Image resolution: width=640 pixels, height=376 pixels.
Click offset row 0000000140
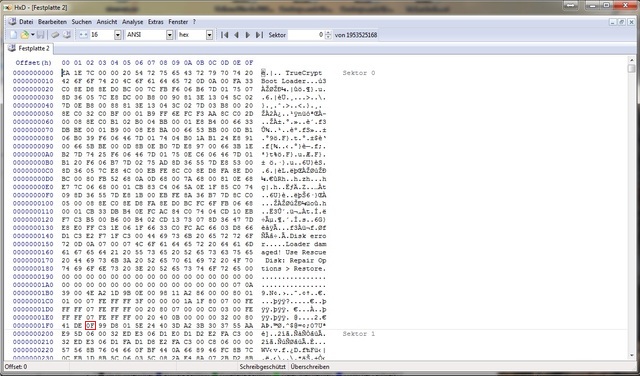coord(33,236)
